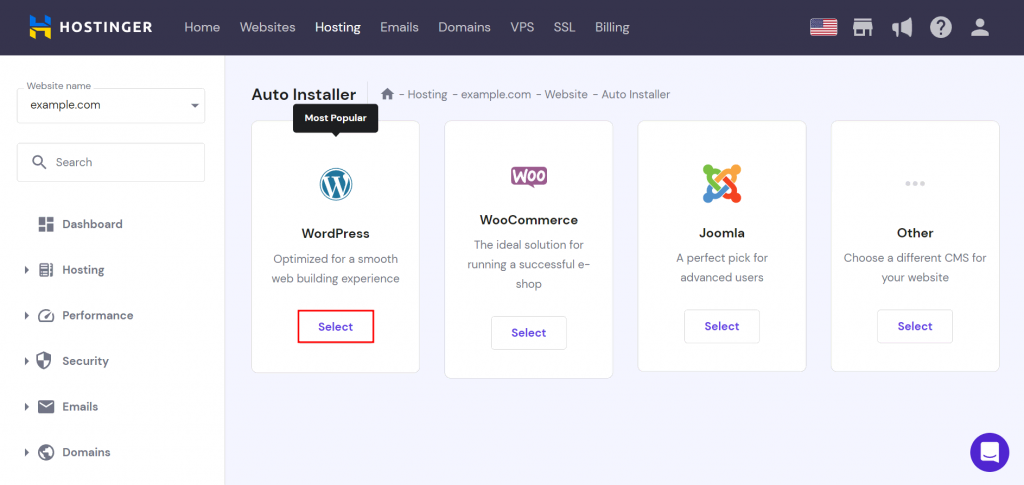Go to Billing in top navigation

click(x=612, y=27)
